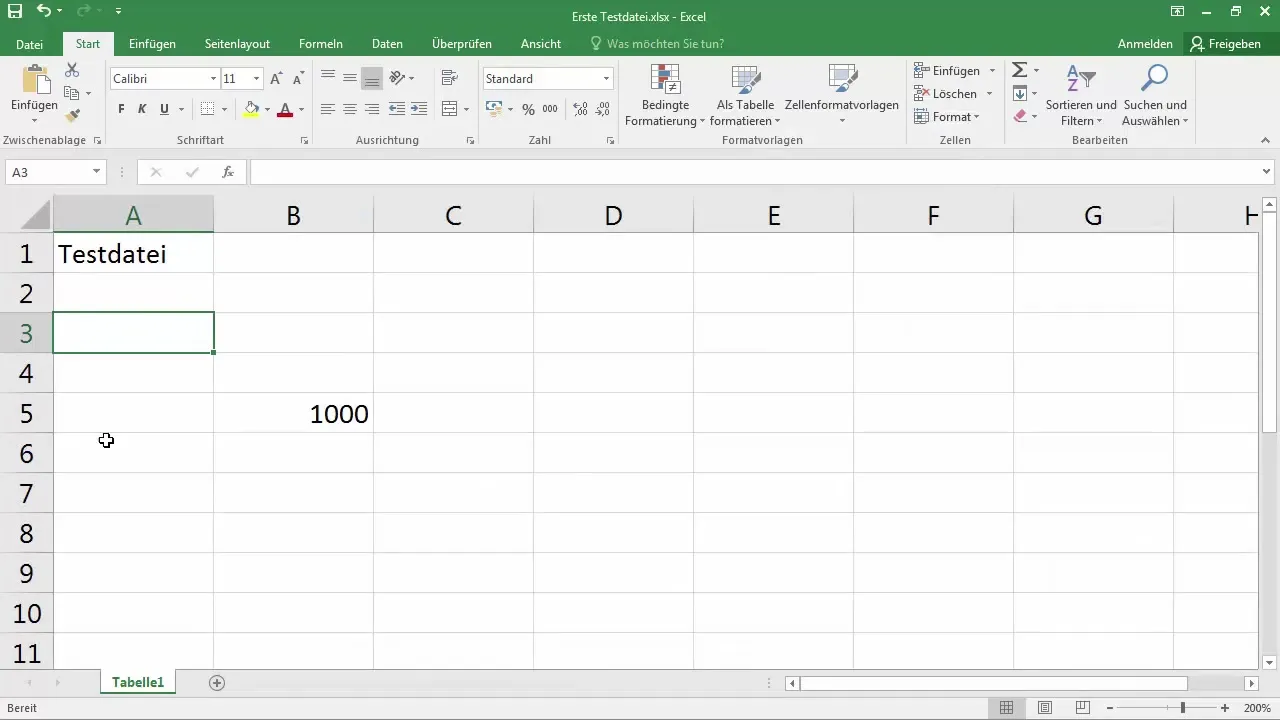This screenshot has height=720, width=1280.
Task: Switch to Page Break Preview in status bar
Action: pyautogui.click(x=1082, y=708)
